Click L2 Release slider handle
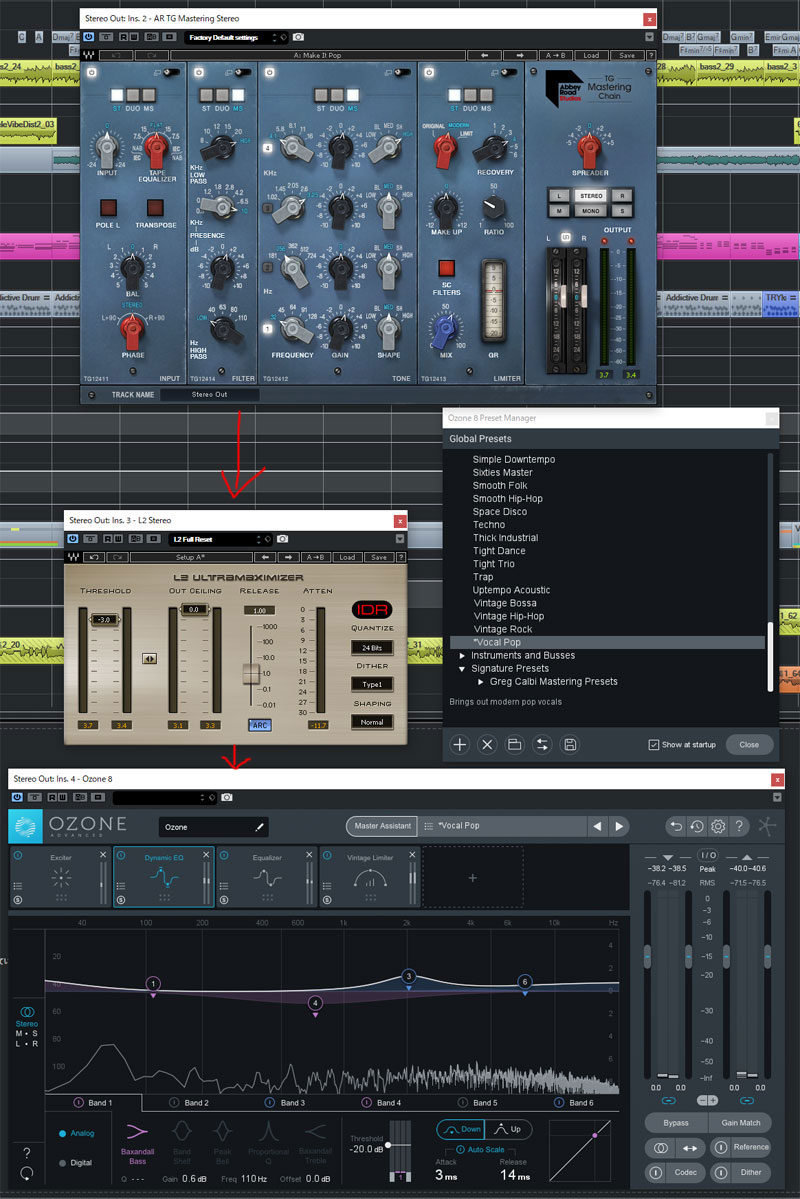 point(251,674)
